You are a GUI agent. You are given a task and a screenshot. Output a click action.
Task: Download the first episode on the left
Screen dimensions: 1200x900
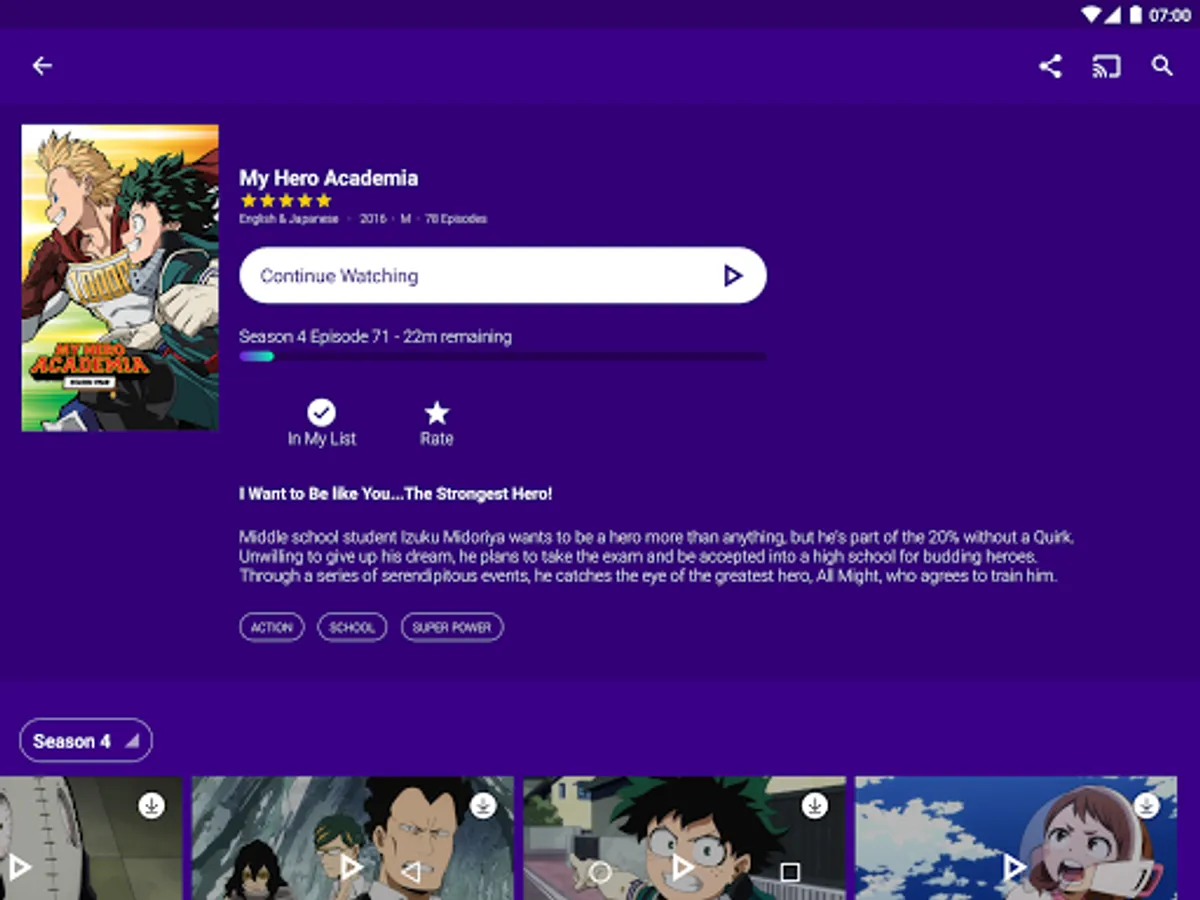coord(151,805)
